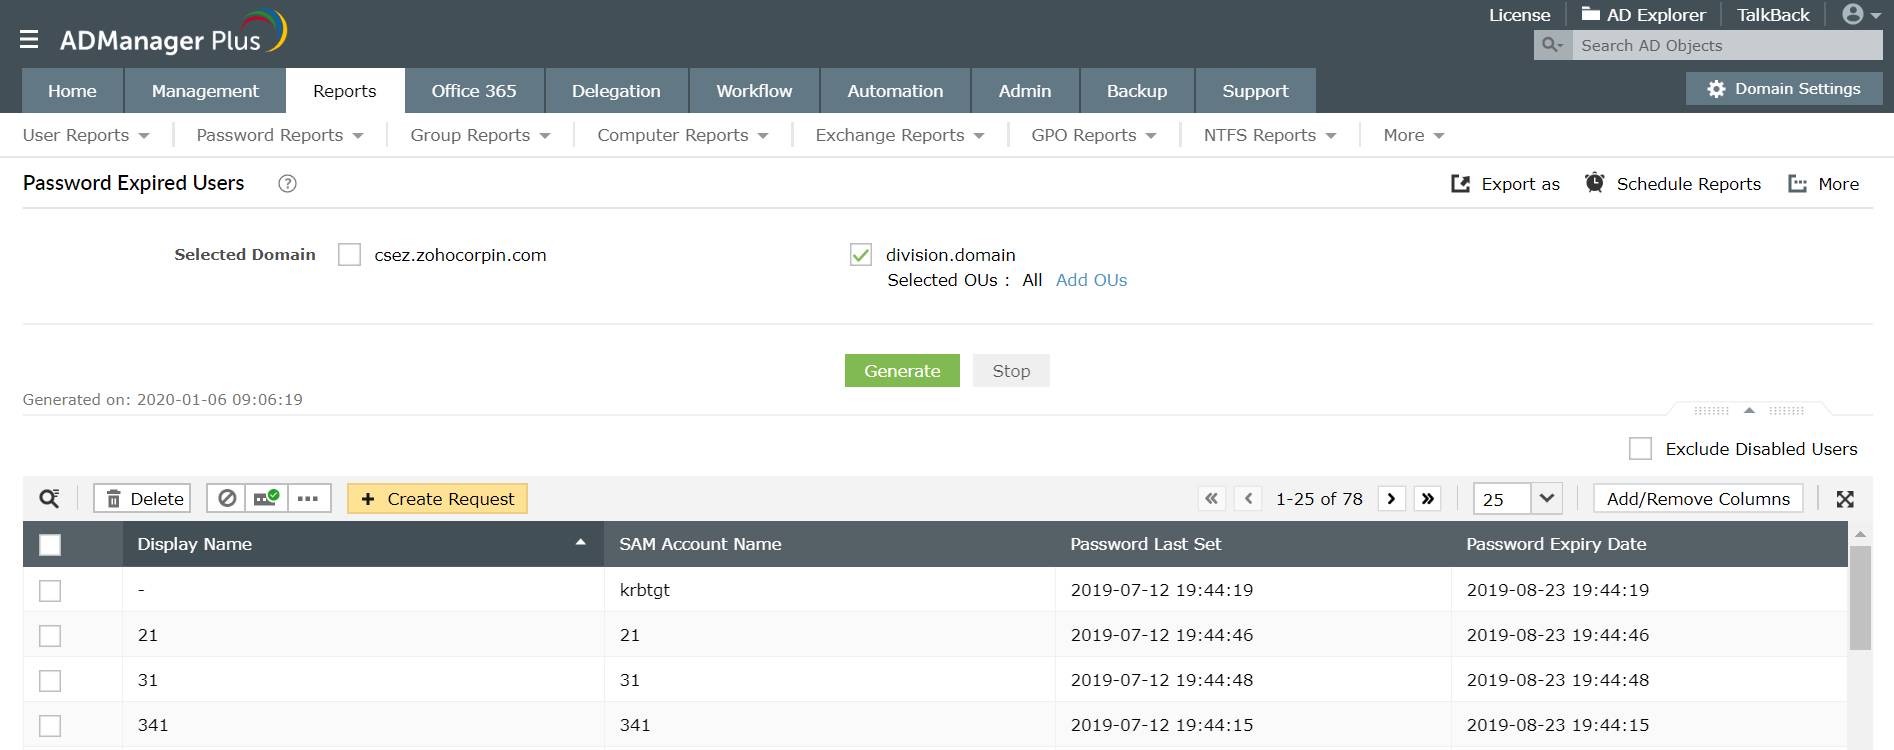Open the Workflow tab

754,91
